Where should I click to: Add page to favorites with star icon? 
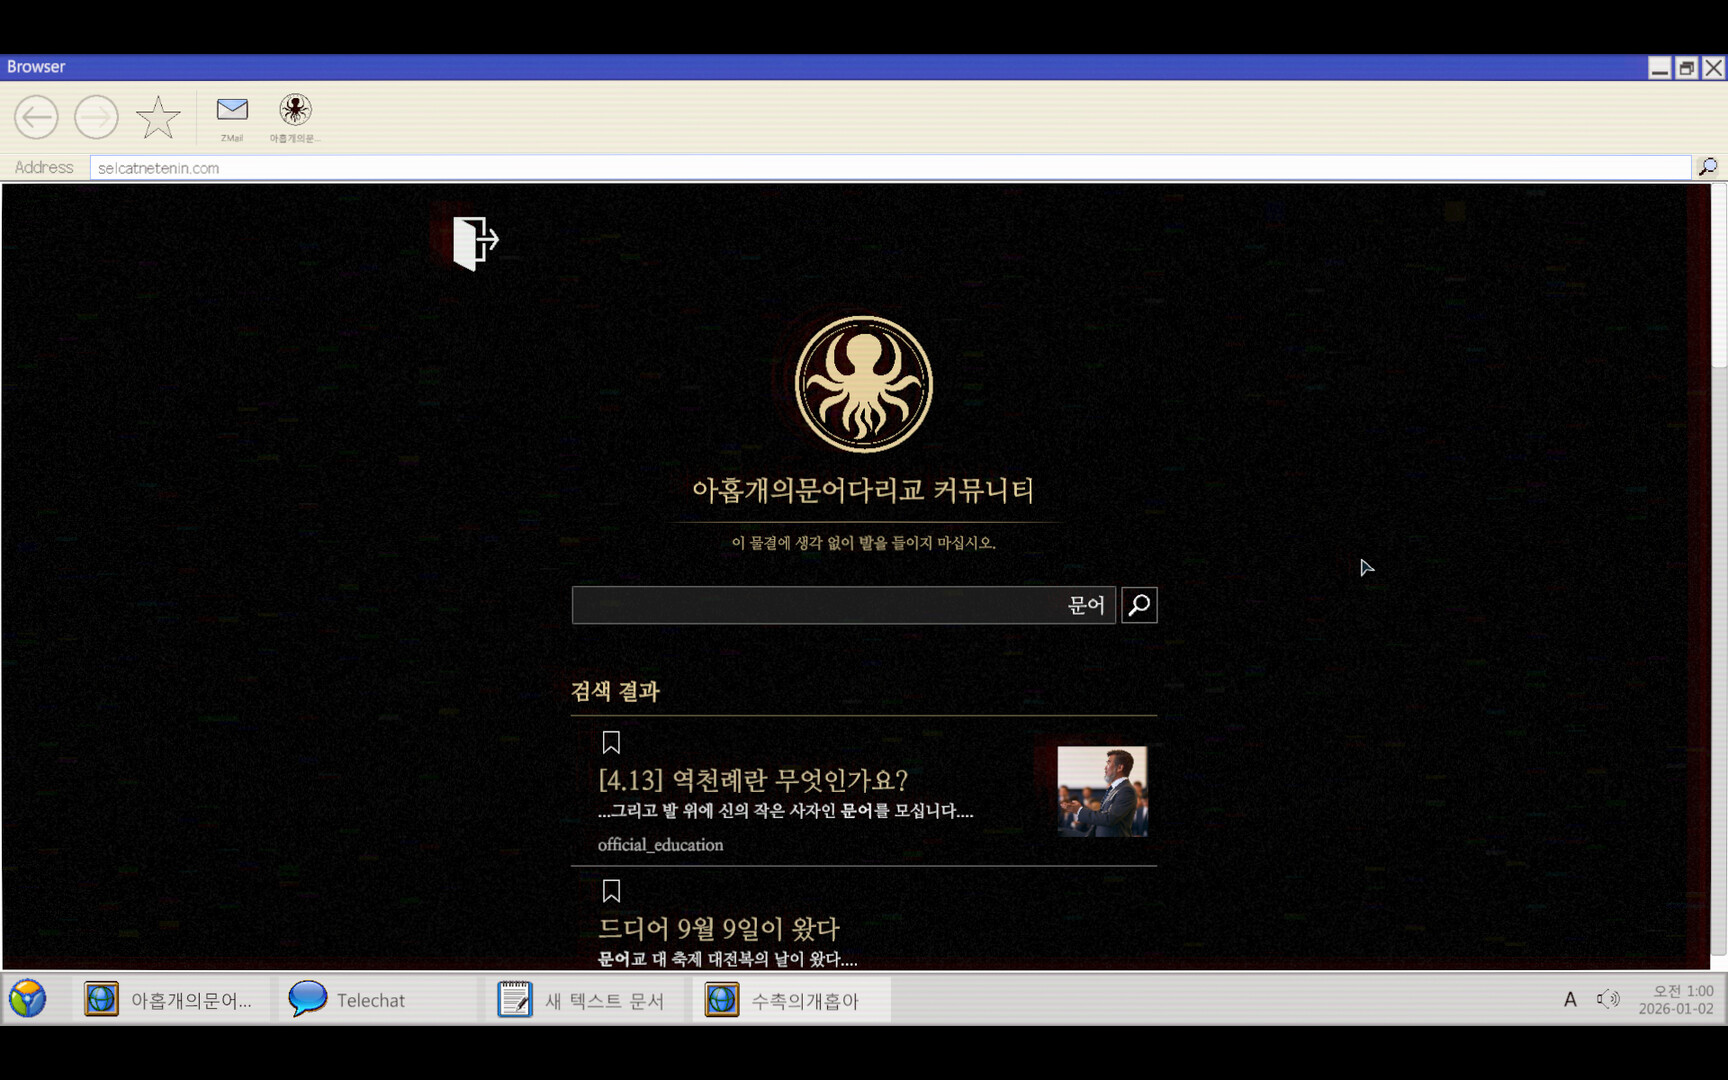[x=158, y=117]
